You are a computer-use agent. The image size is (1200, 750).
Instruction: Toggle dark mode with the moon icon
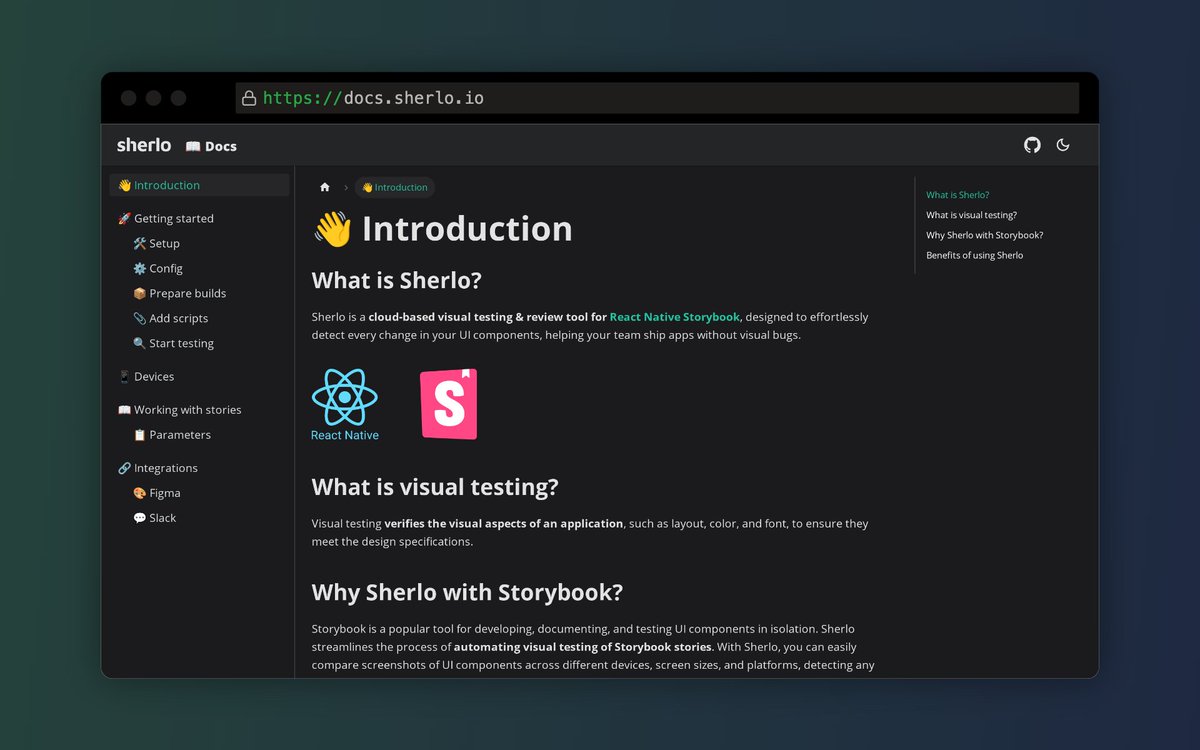(1063, 145)
